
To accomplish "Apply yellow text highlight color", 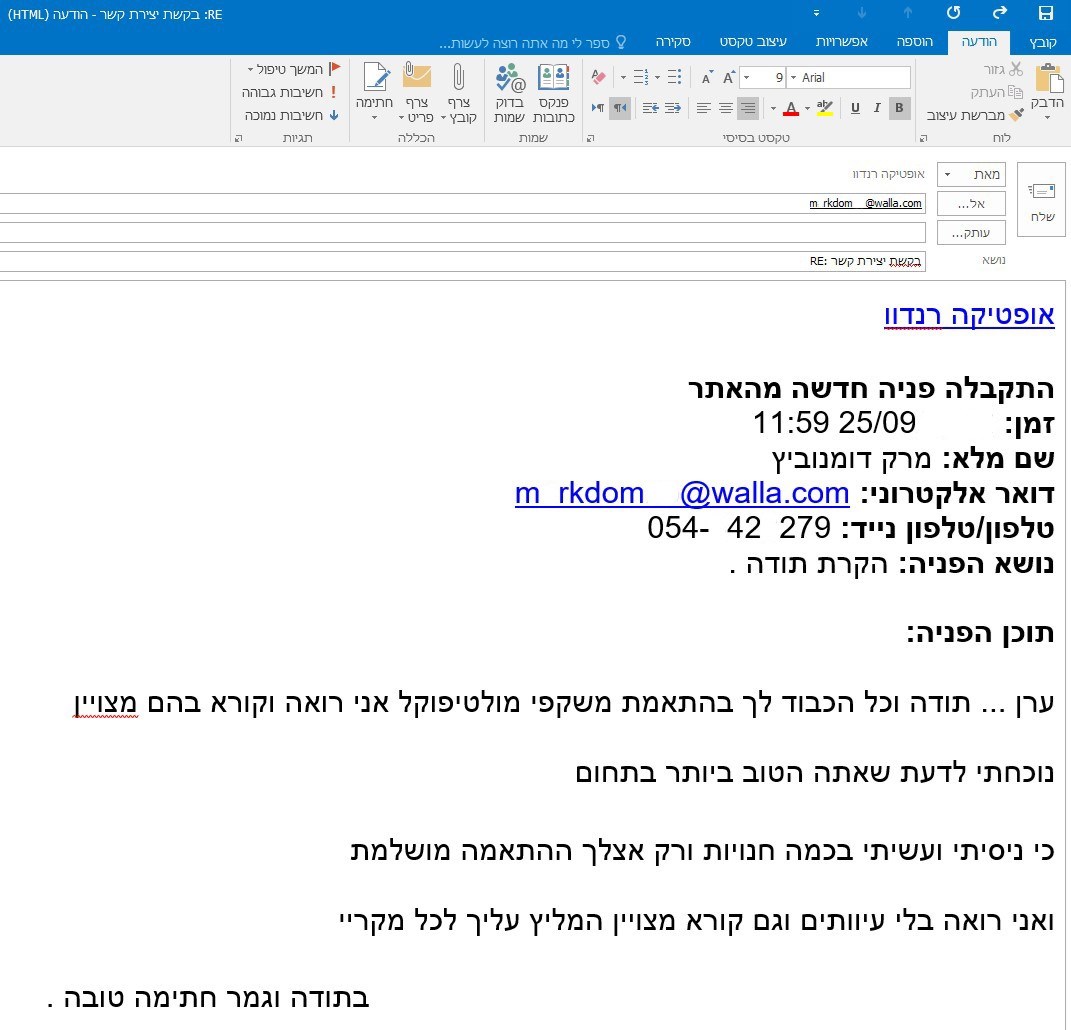I will coord(824,108).
